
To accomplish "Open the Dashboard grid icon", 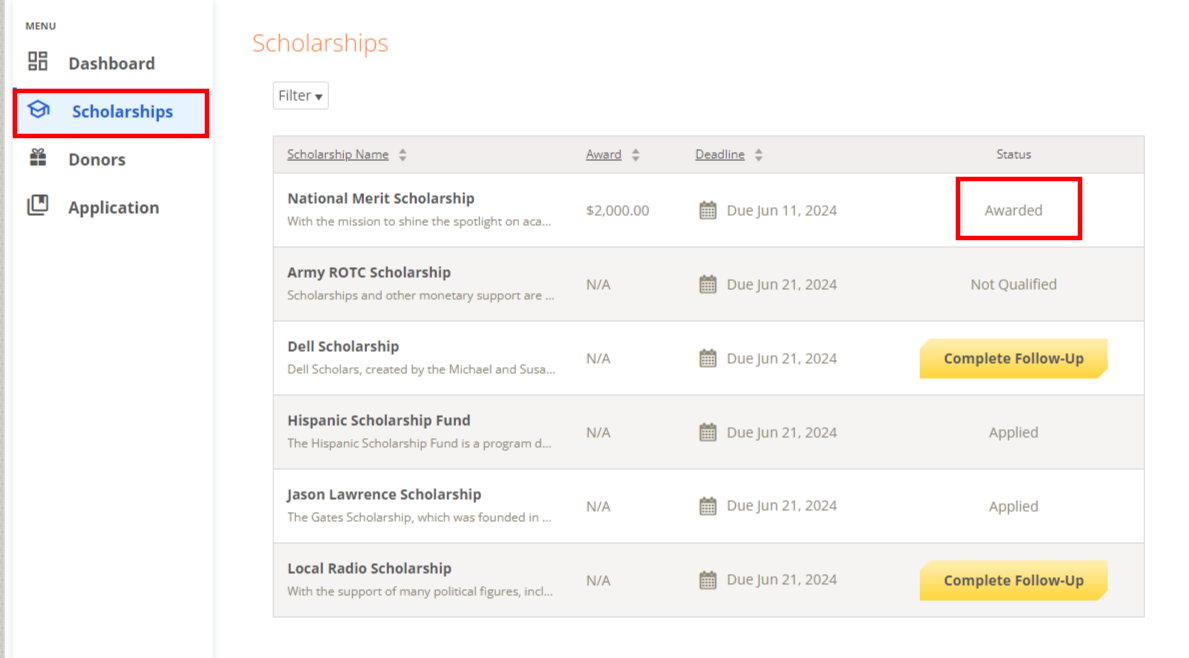I will [x=38, y=61].
